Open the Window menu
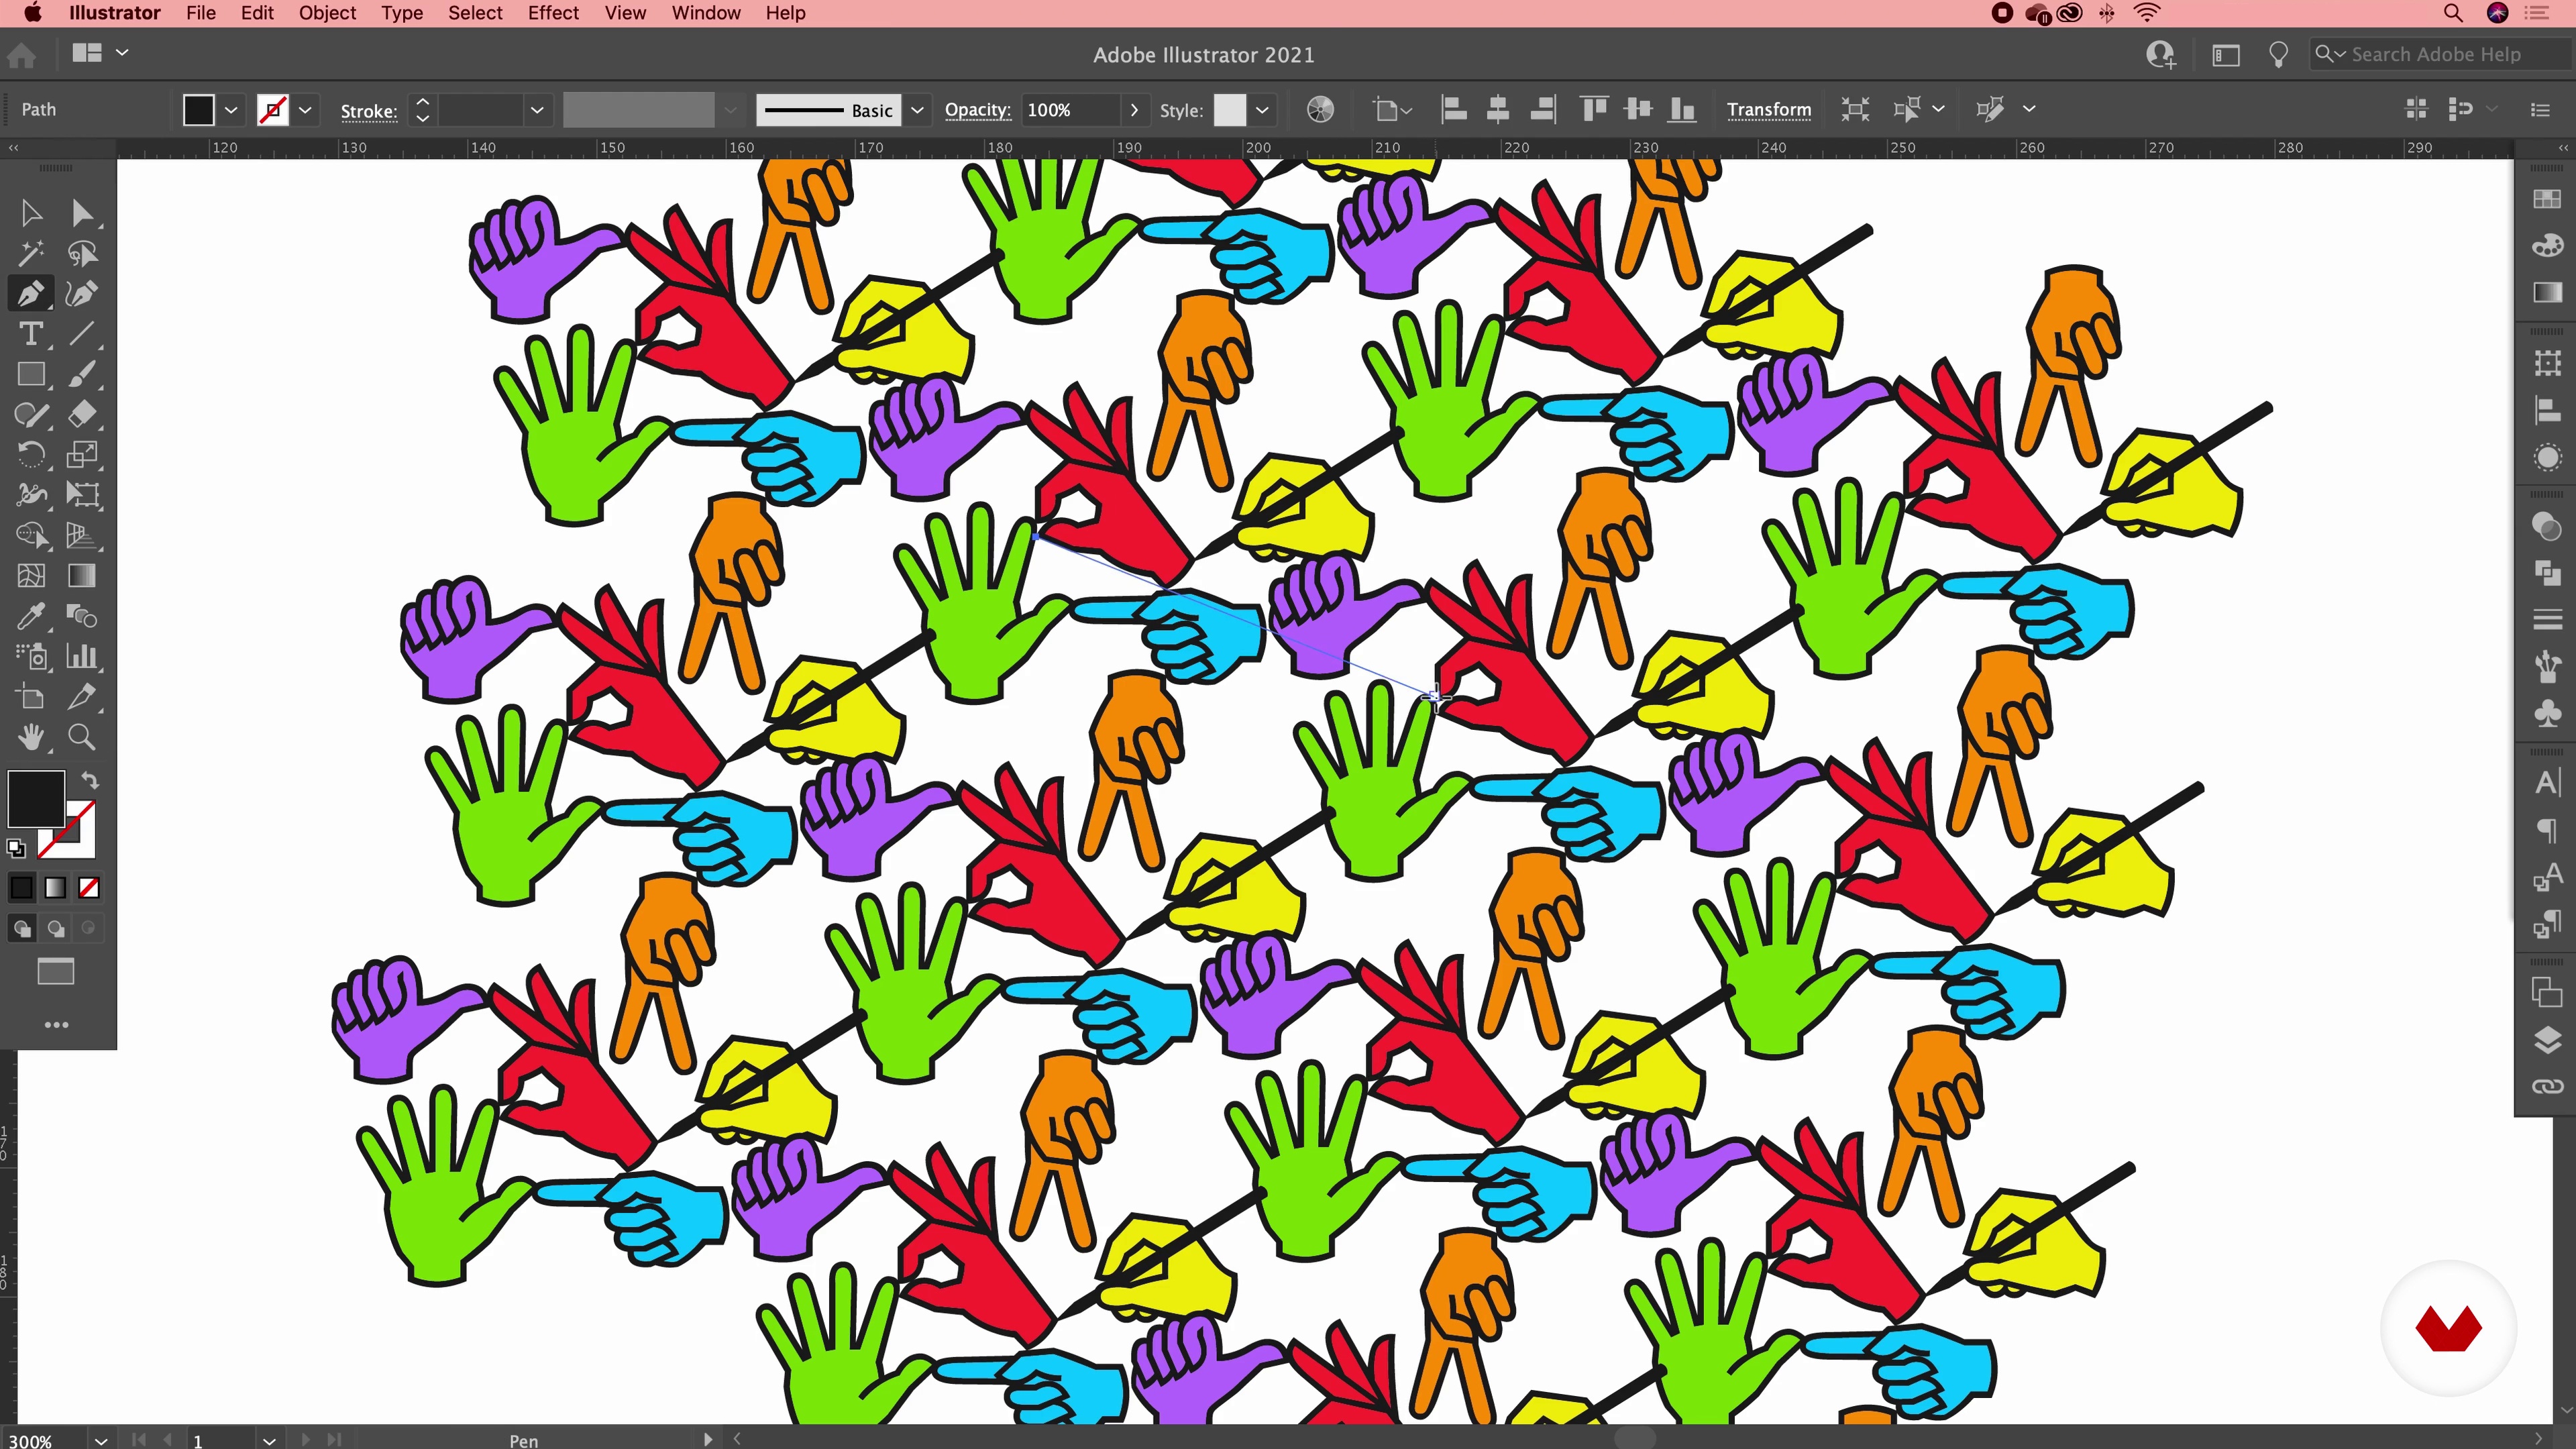The width and height of the screenshot is (2576, 1449). (706, 13)
